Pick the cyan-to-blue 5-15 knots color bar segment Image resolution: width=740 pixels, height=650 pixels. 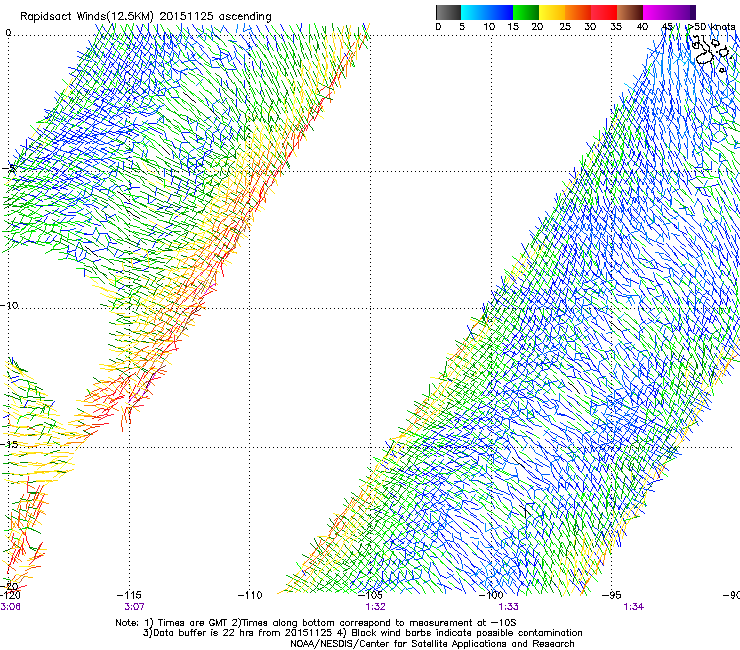(x=487, y=12)
